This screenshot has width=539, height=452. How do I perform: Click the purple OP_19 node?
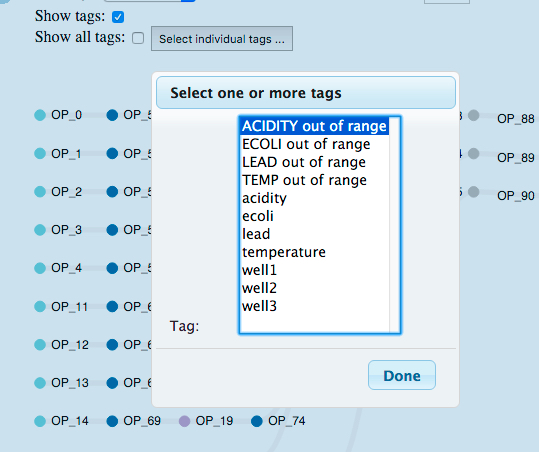(x=185, y=421)
